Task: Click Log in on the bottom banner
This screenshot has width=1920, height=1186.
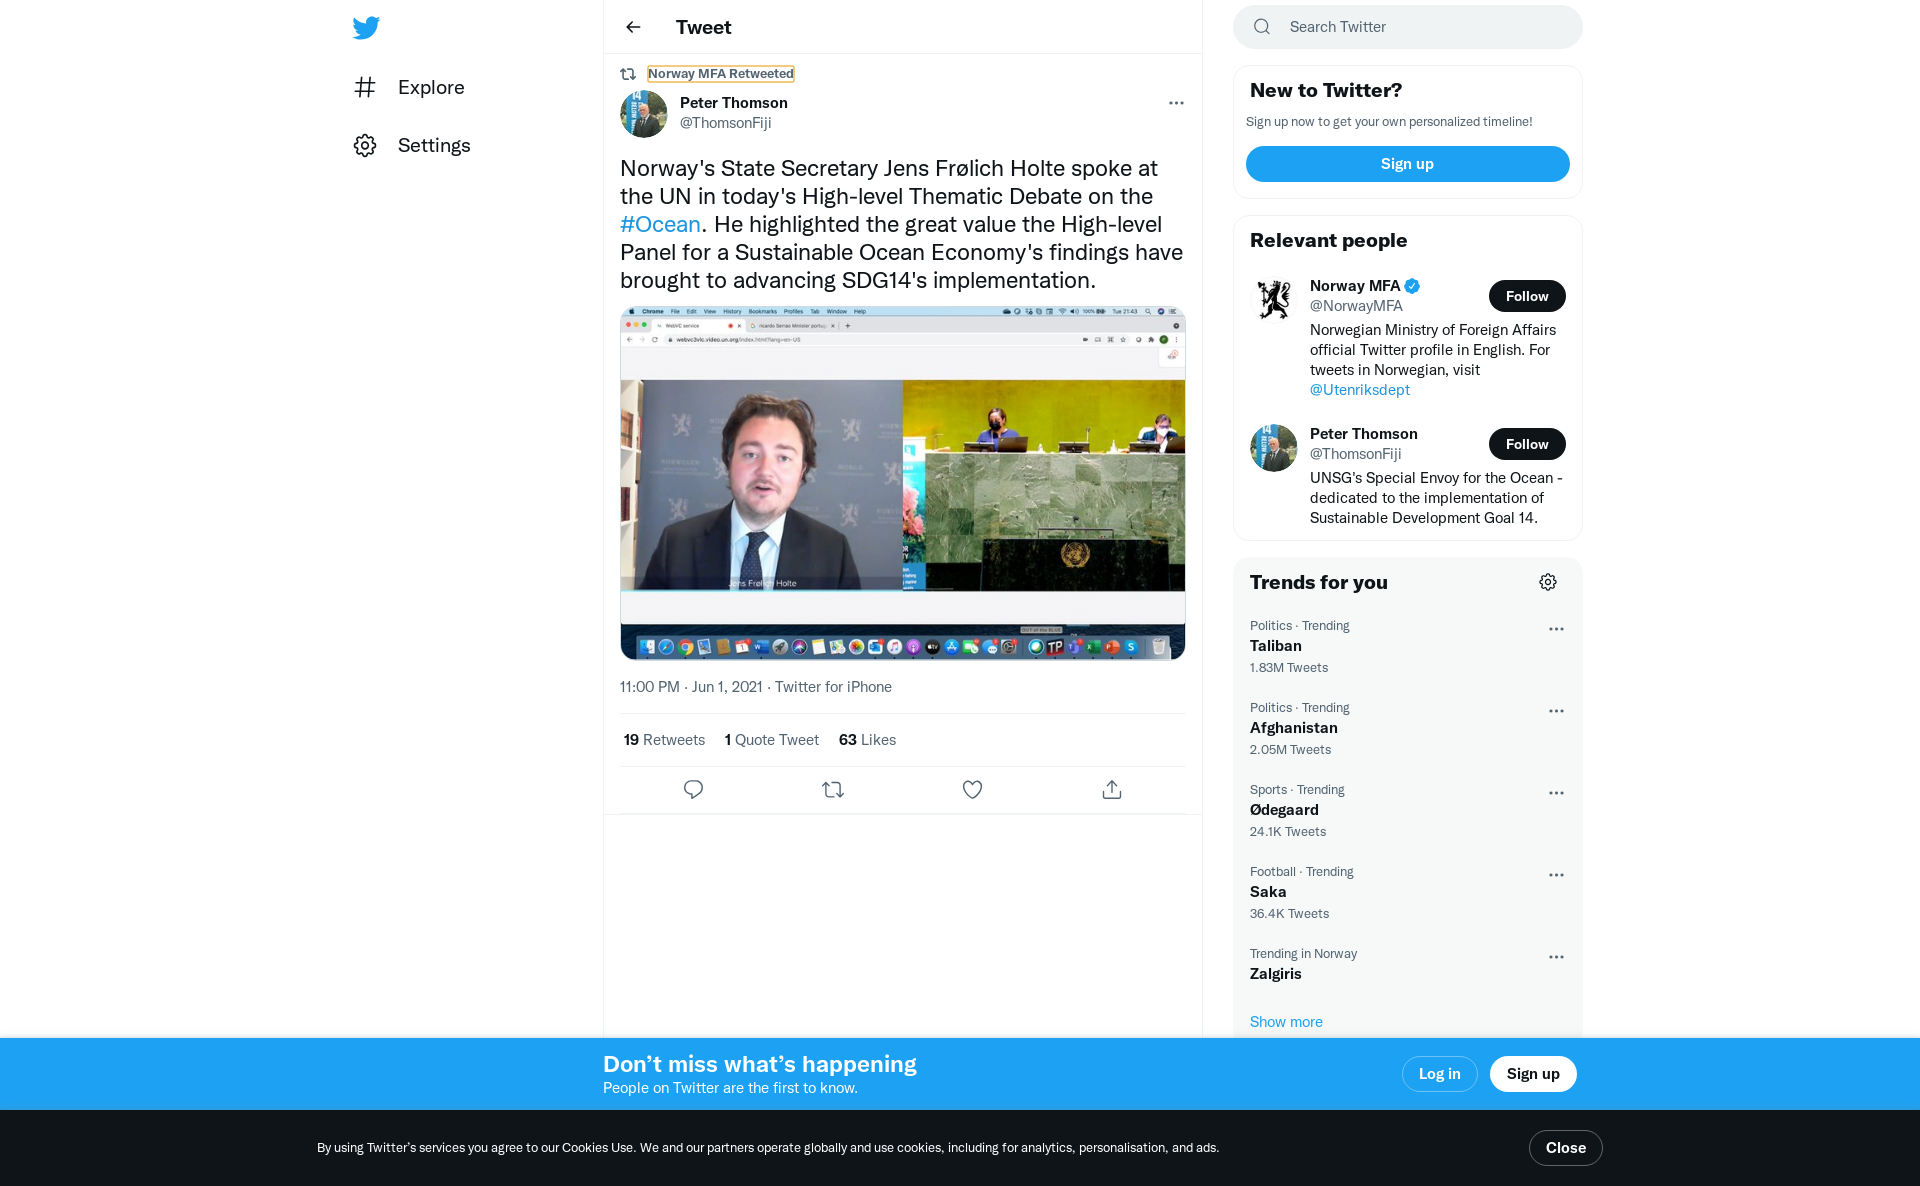Action: tap(1440, 1074)
